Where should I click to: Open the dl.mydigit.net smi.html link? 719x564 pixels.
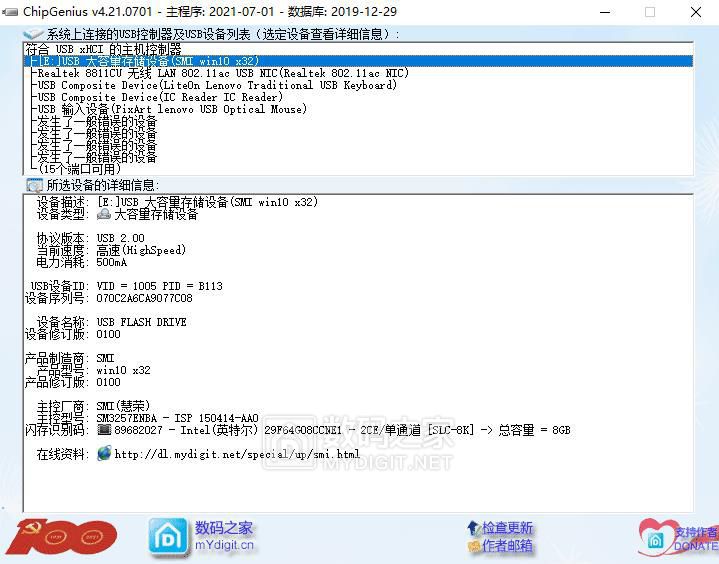tap(237, 454)
